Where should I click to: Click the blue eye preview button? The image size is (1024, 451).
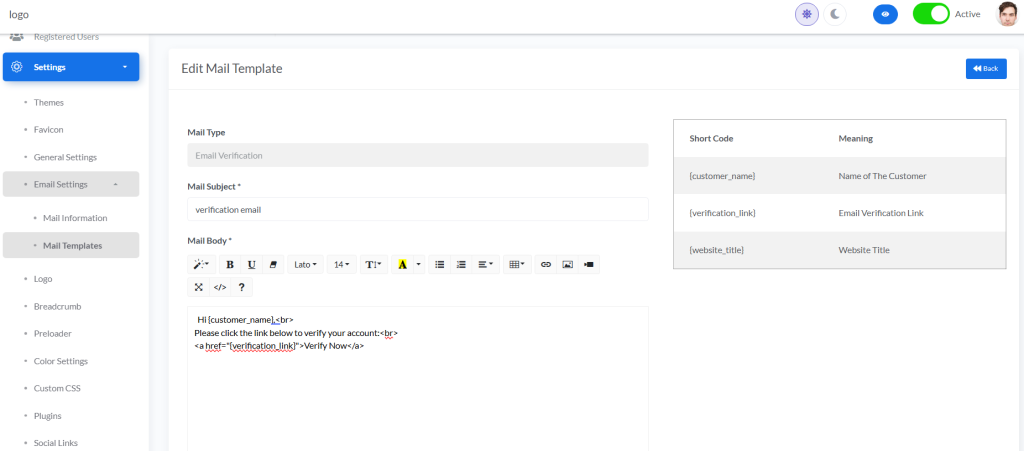[885, 14]
